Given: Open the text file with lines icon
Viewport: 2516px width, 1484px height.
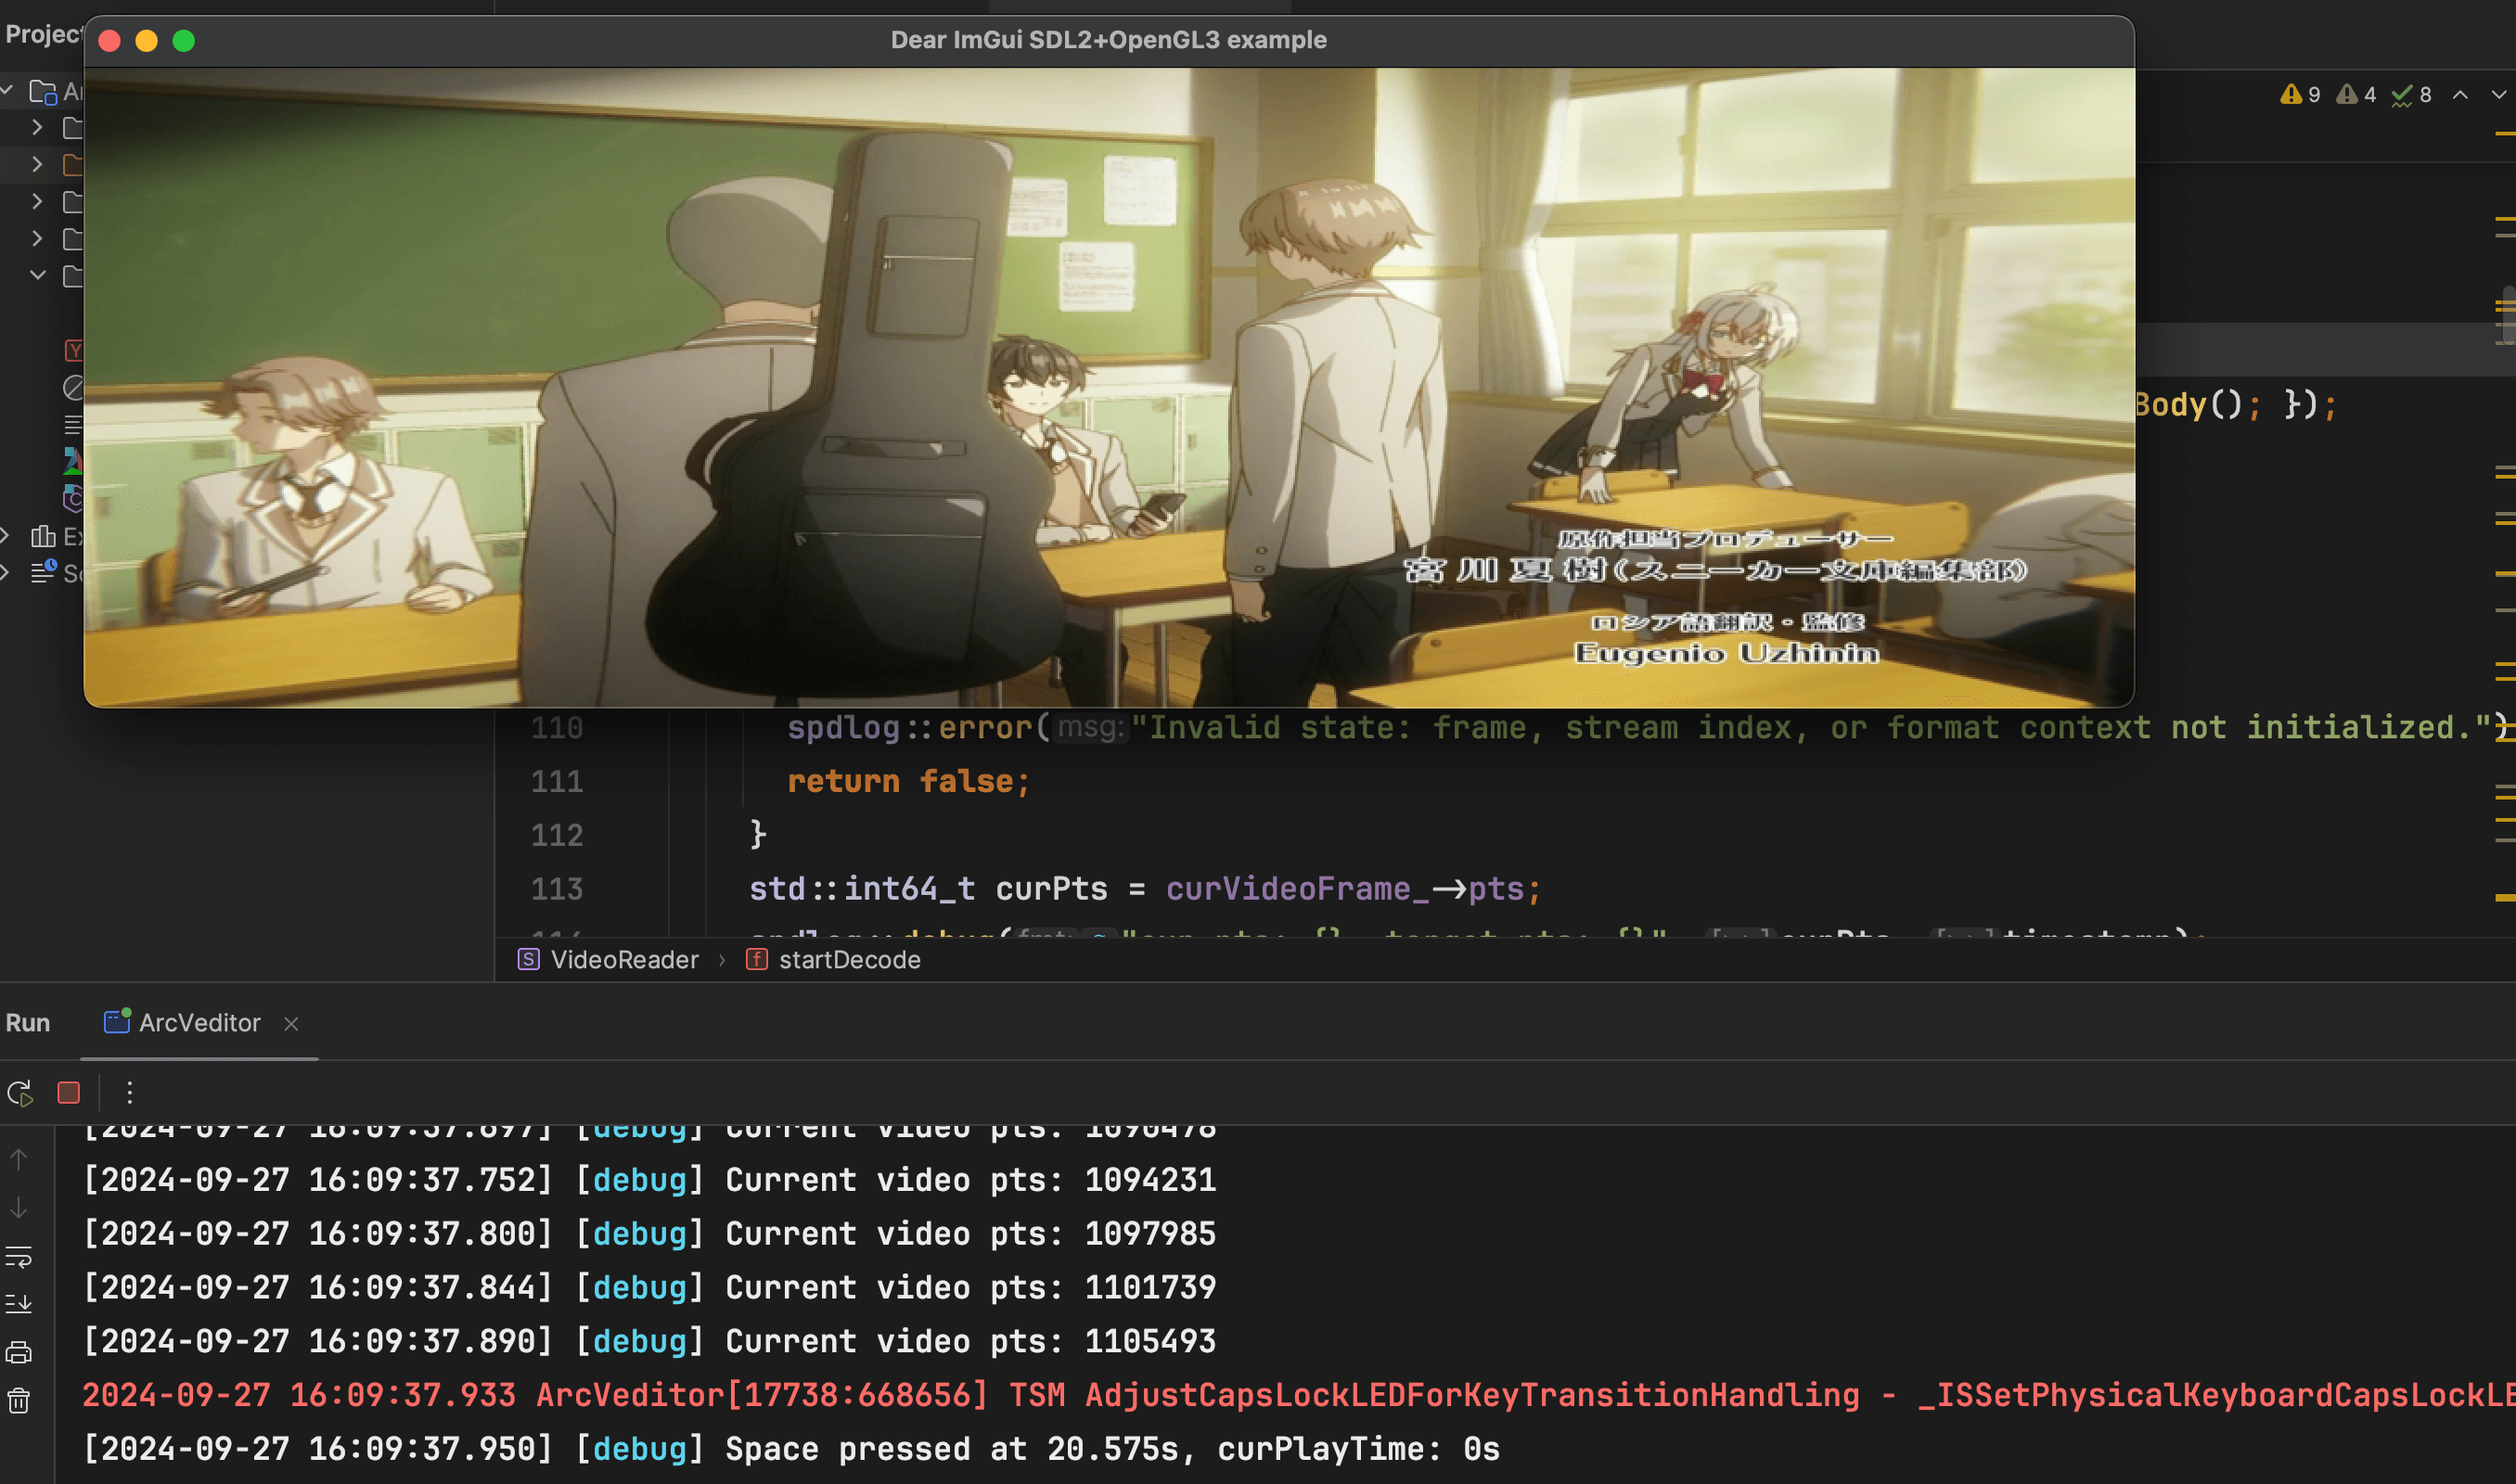Looking at the screenshot, I should pyautogui.click(x=73, y=424).
